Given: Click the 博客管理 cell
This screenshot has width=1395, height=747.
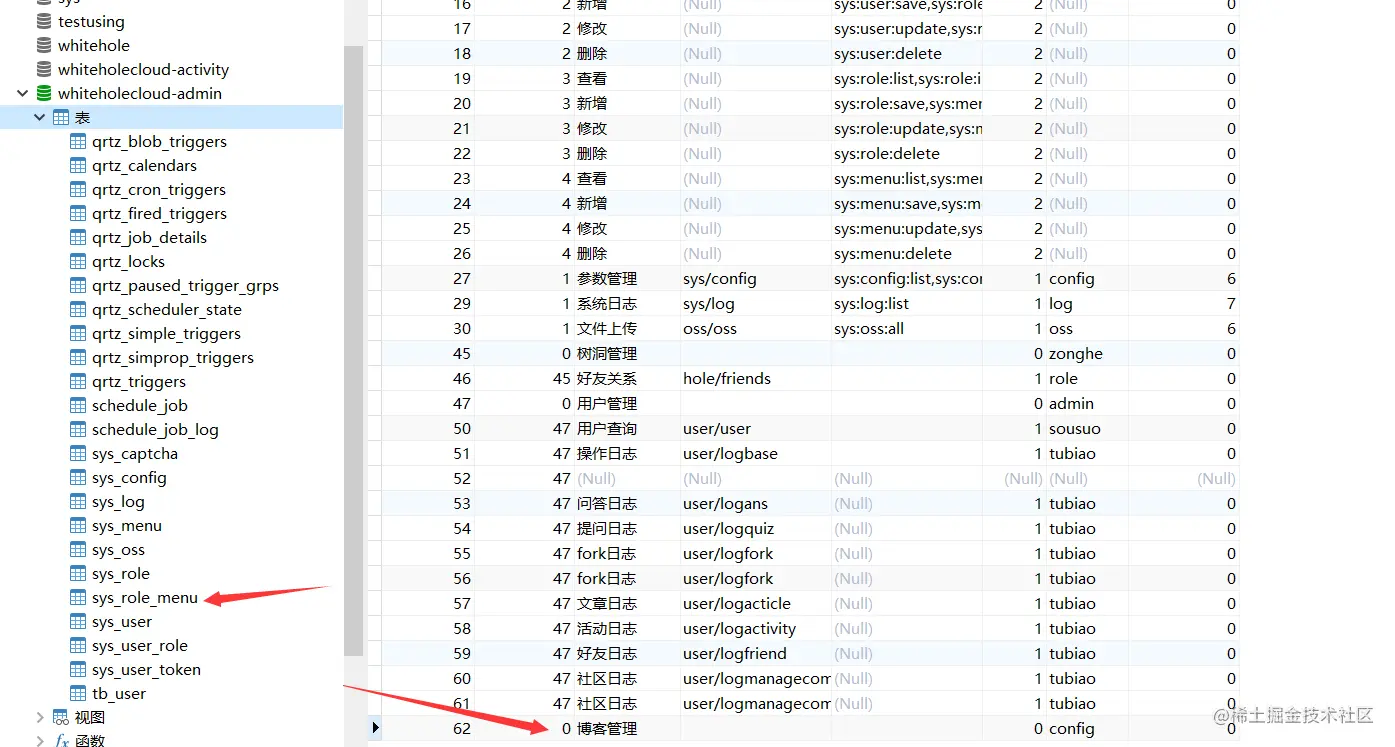Looking at the screenshot, I should coord(607,729).
